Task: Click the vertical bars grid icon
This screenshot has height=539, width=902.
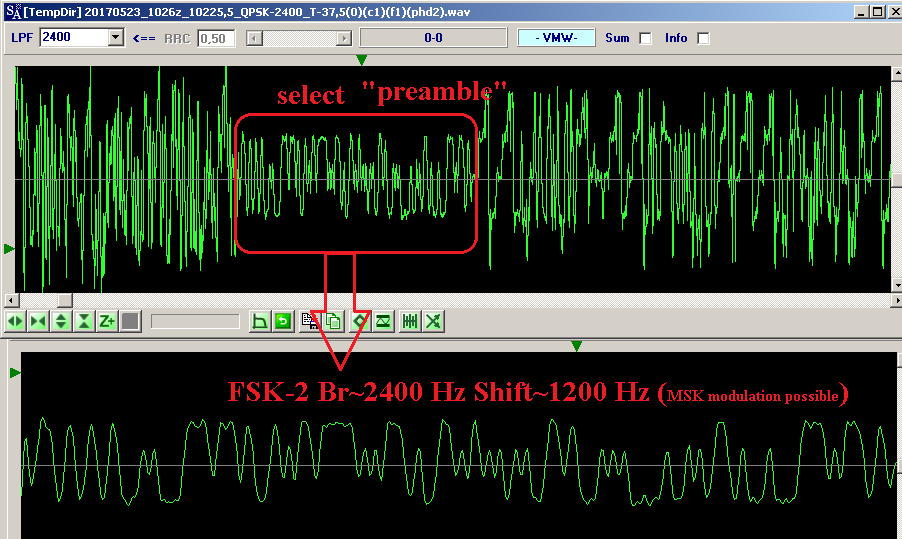Action: (410, 321)
